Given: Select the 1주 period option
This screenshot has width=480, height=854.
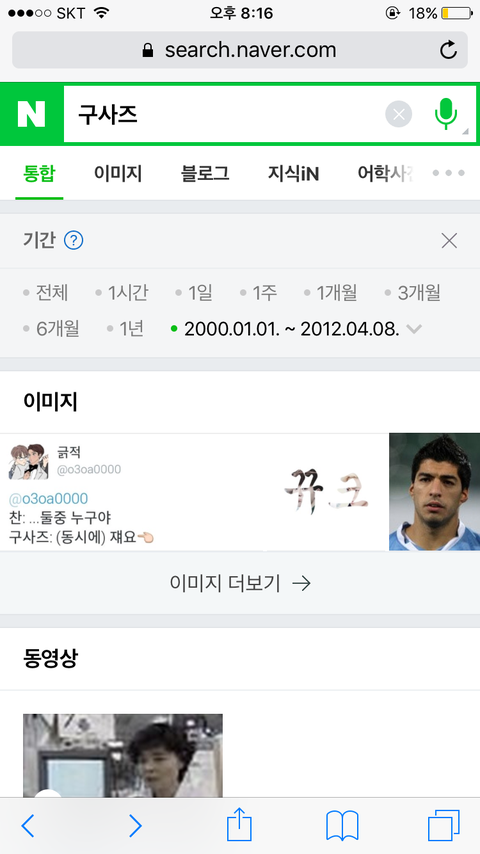Looking at the screenshot, I should pos(259,293).
